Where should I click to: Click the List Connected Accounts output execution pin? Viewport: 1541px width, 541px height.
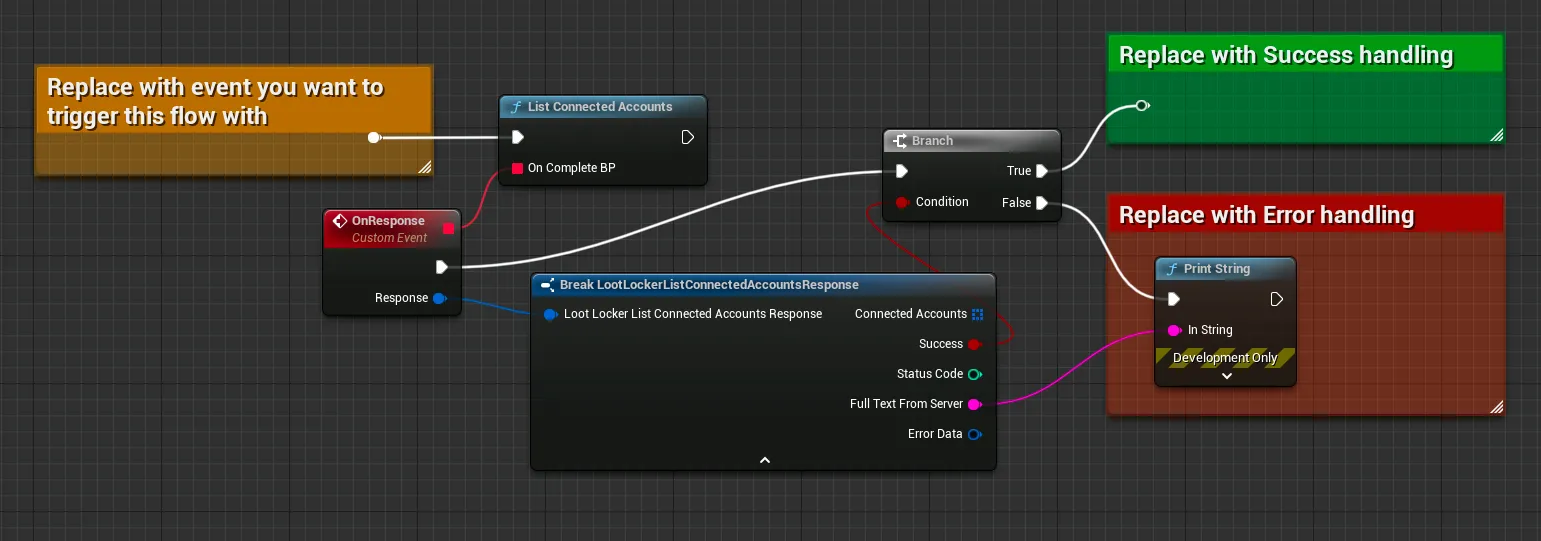pyautogui.click(x=688, y=137)
